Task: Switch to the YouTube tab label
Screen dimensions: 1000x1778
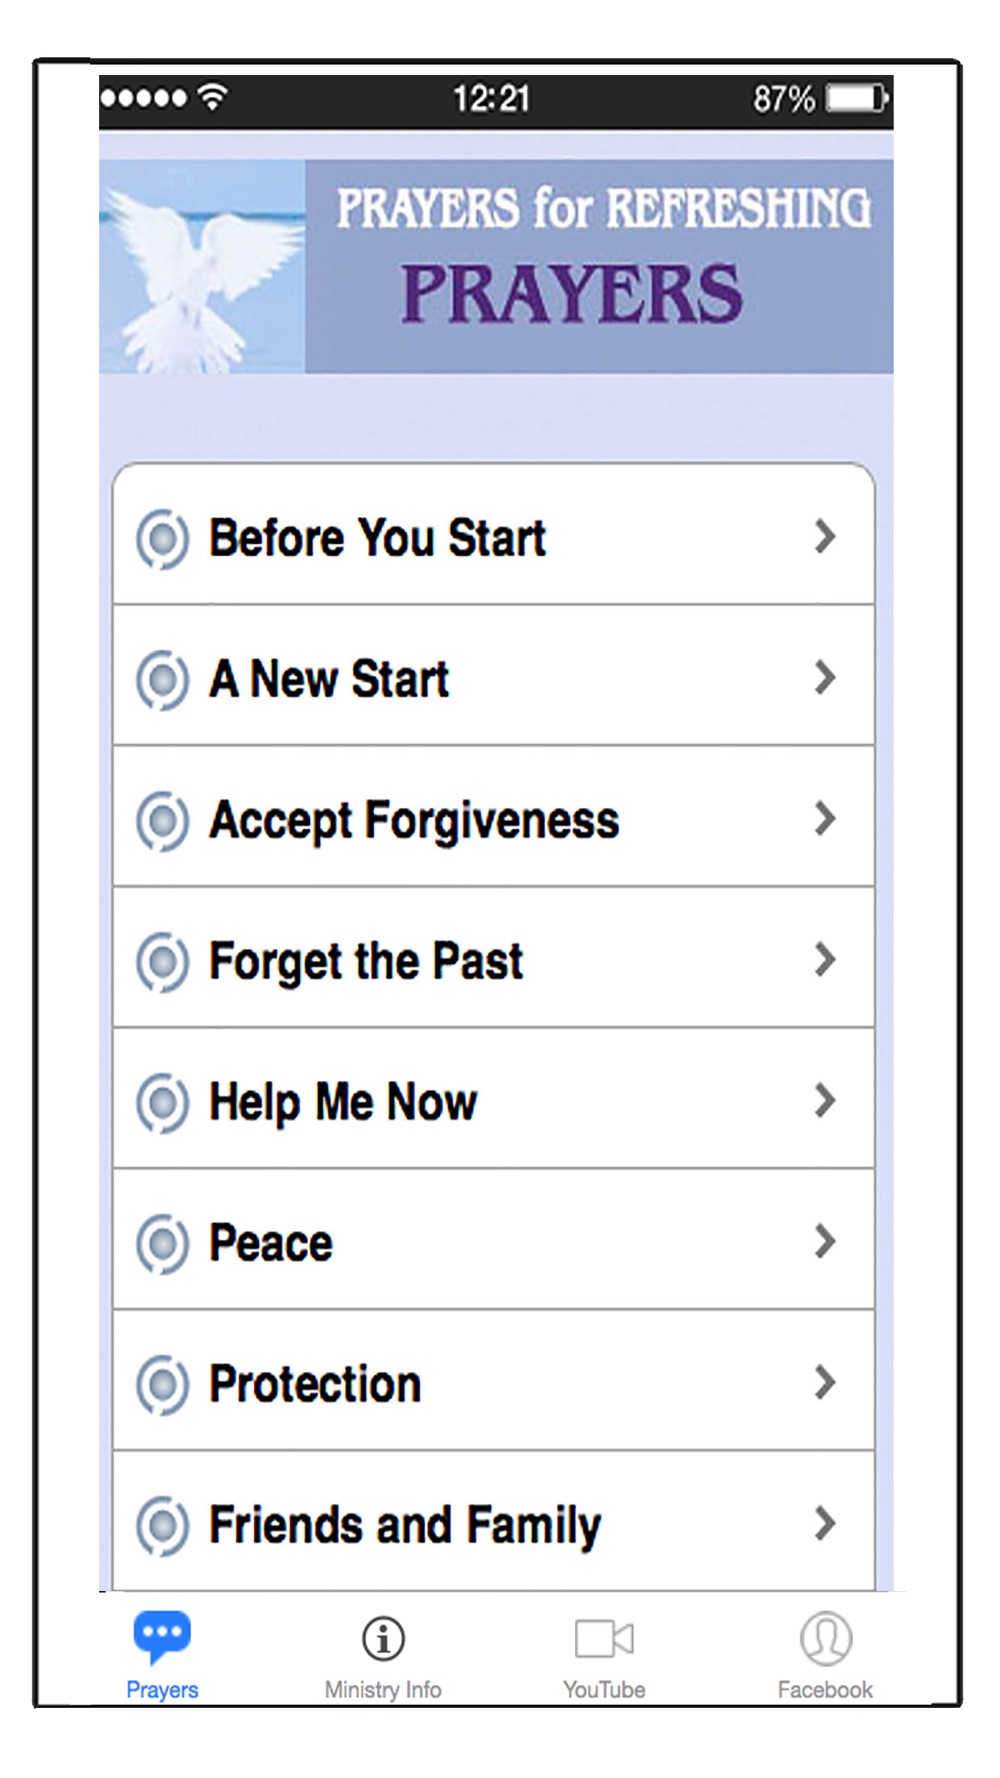Action: point(604,1690)
